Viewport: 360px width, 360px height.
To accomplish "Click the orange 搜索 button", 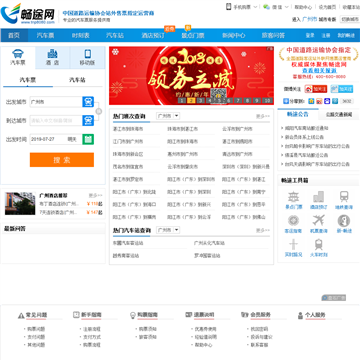I will point(62,160).
